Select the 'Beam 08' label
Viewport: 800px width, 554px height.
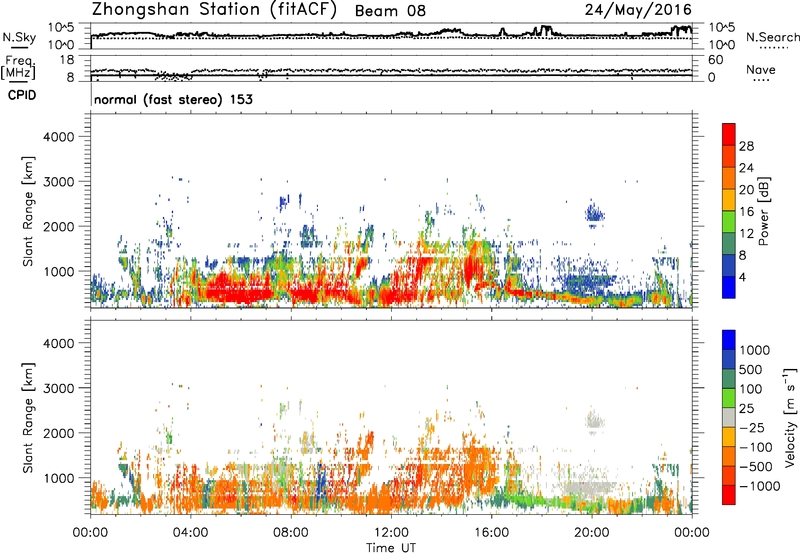point(390,11)
